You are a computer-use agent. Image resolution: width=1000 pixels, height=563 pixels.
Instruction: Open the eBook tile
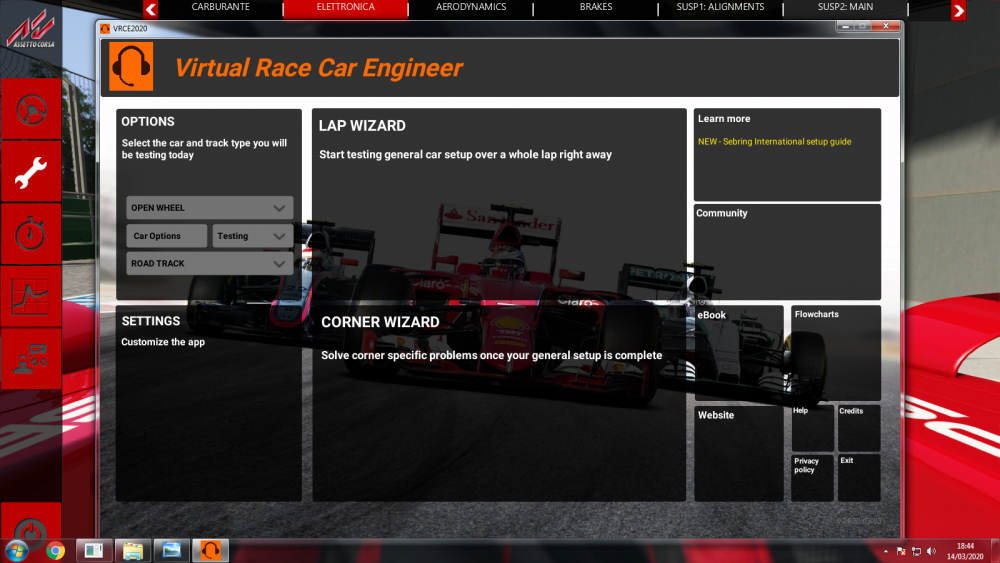tap(739, 353)
